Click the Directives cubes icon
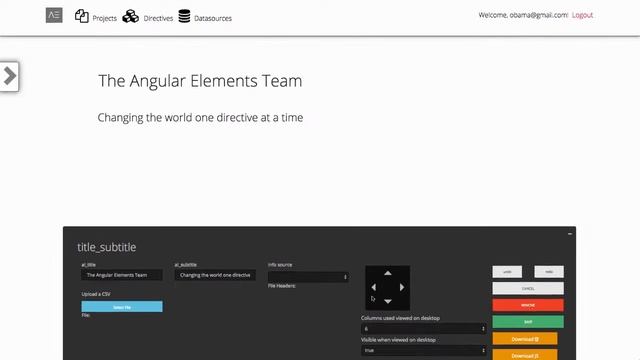The height and width of the screenshot is (360, 640). pyautogui.click(x=131, y=16)
